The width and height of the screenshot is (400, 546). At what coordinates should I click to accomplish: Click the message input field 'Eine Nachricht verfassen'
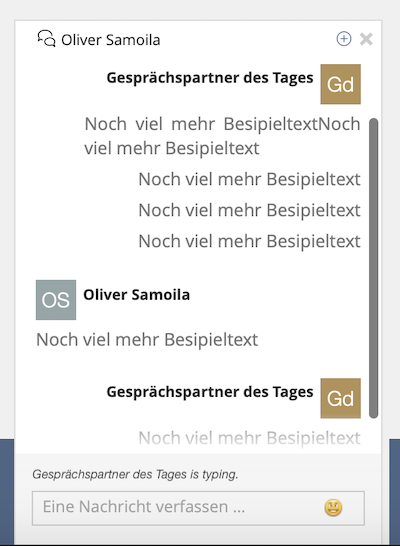coord(198,508)
